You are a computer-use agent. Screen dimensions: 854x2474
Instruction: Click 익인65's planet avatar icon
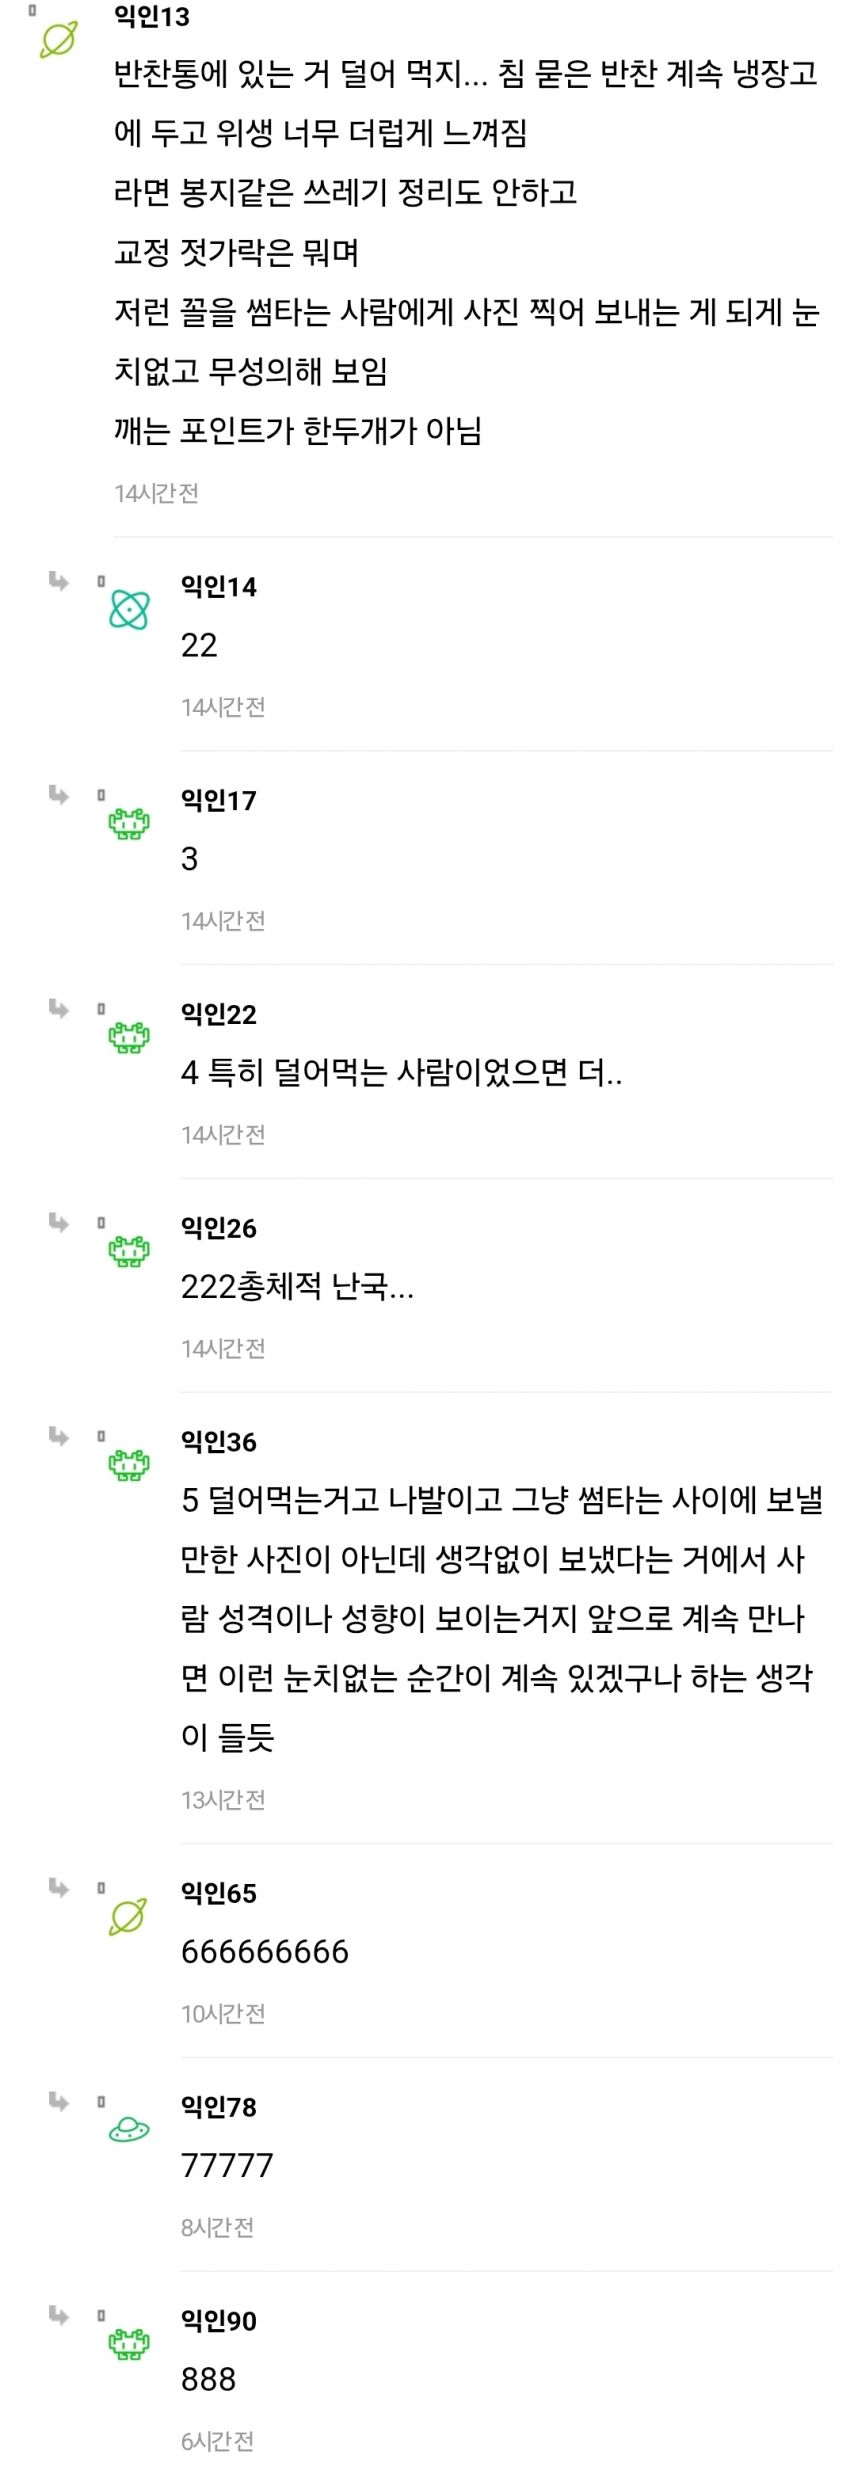click(x=128, y=1916)
